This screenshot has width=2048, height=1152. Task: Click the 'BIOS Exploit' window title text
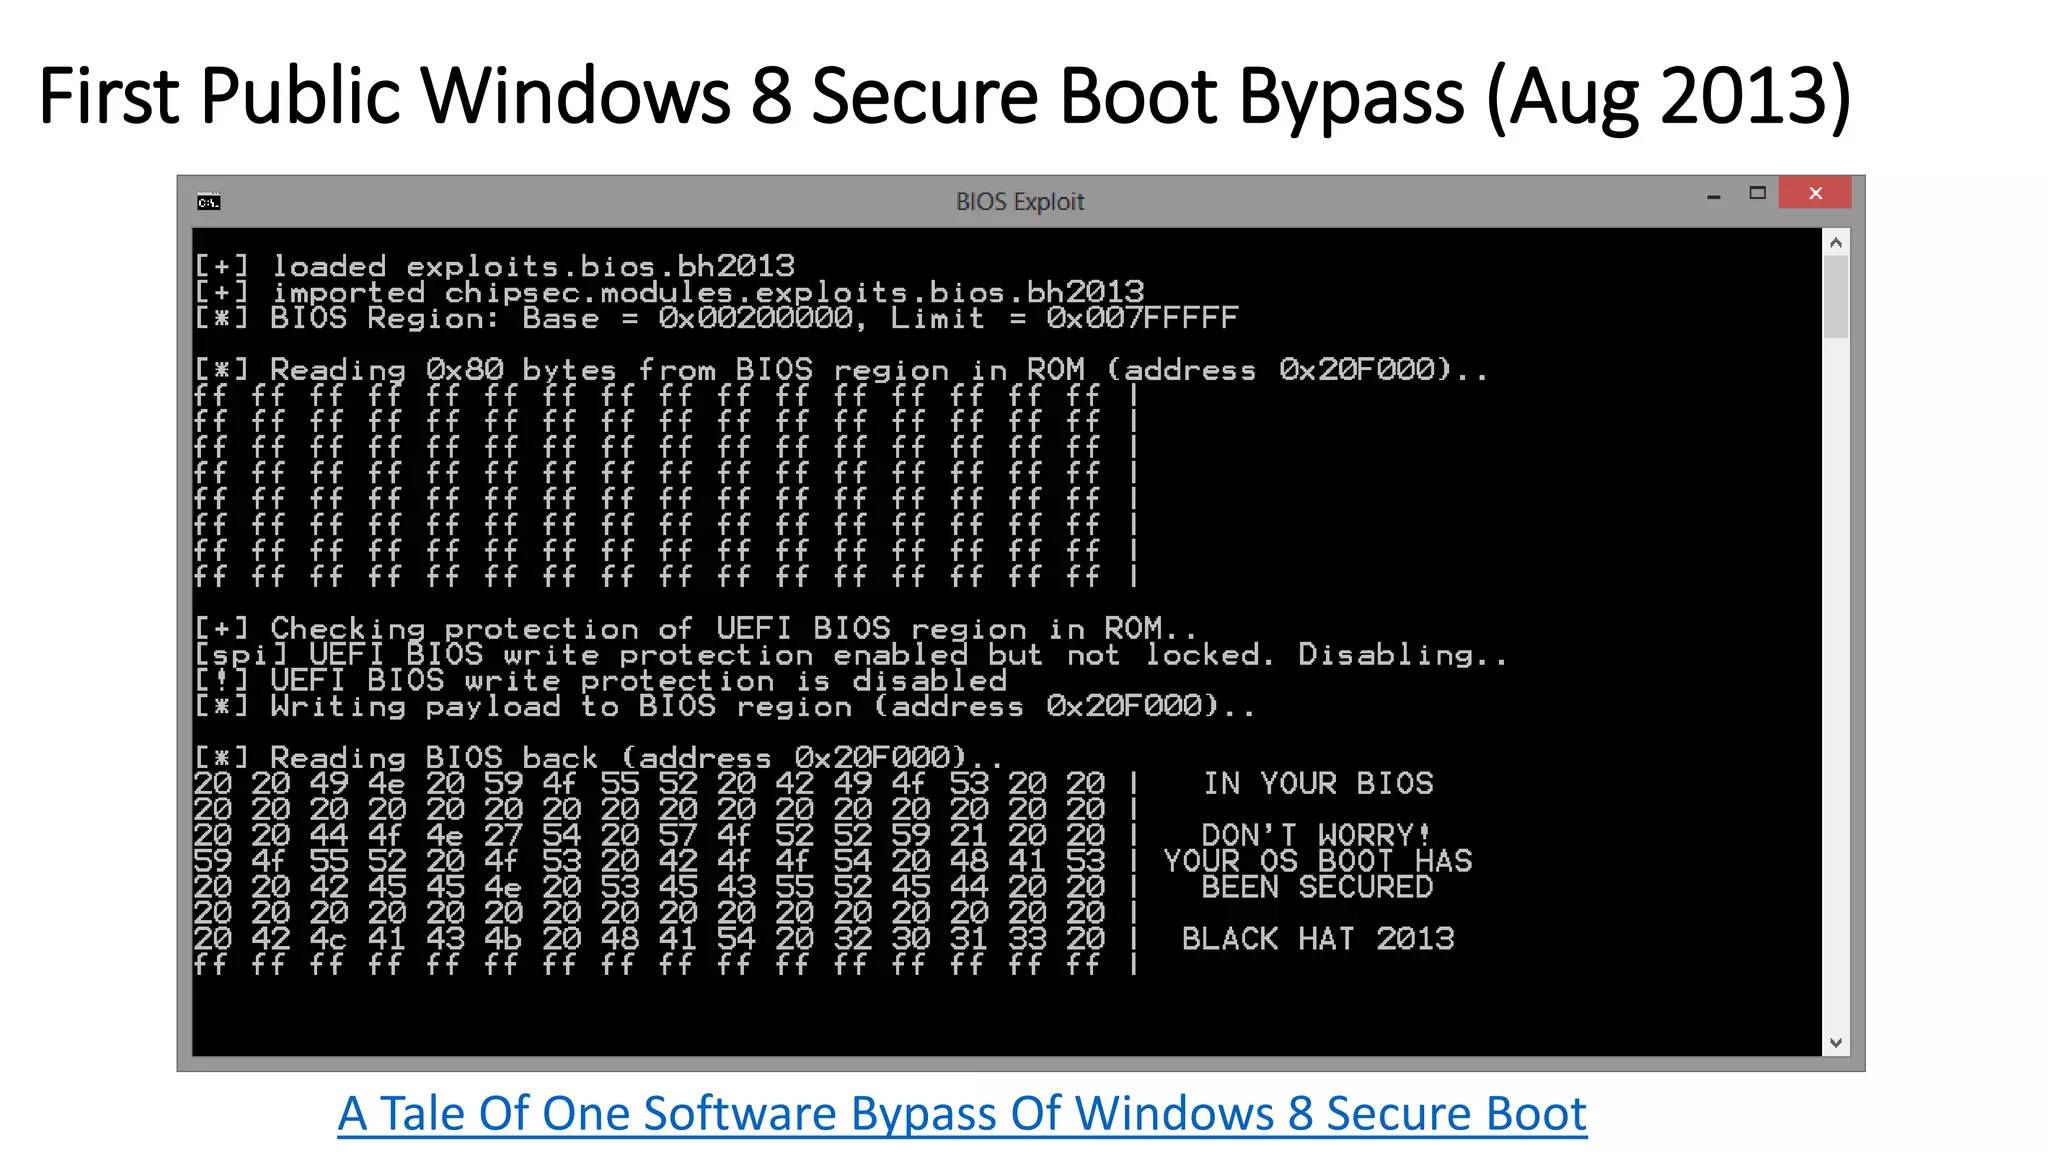(x=1019, y=202)
